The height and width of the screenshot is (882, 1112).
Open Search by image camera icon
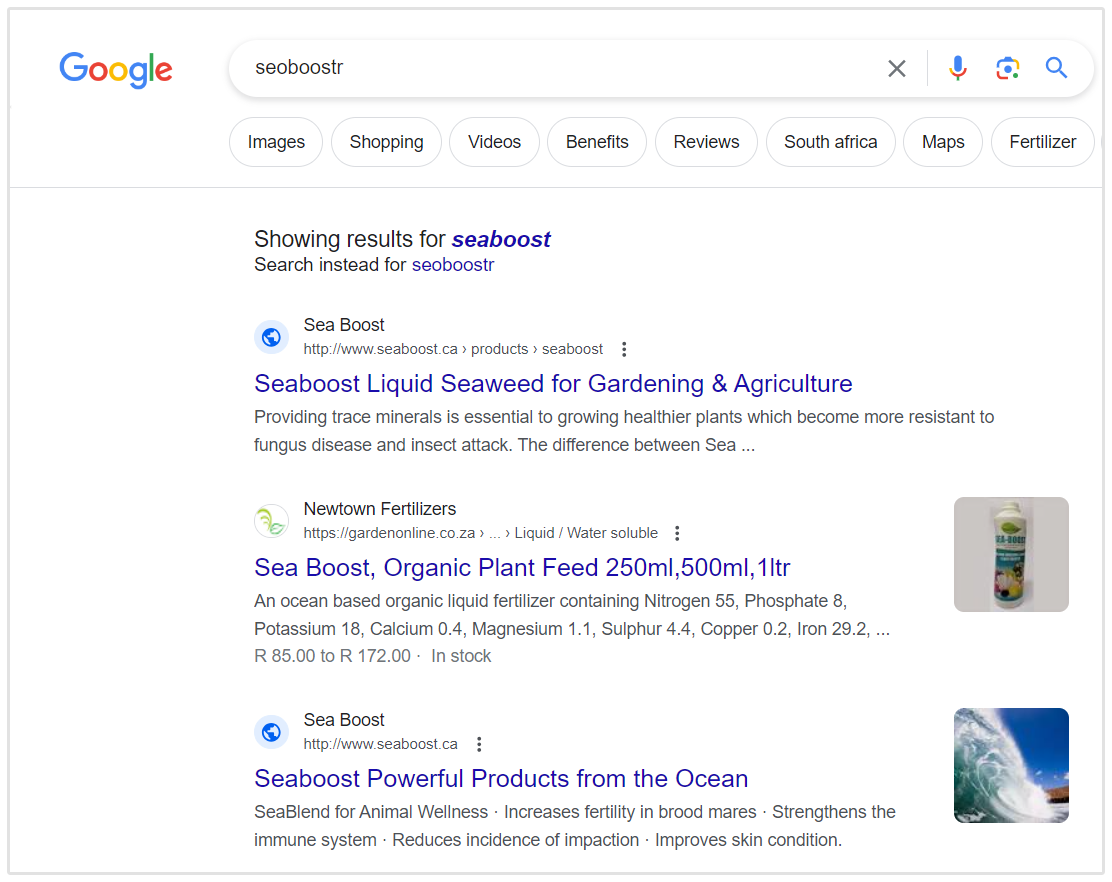1007,68
